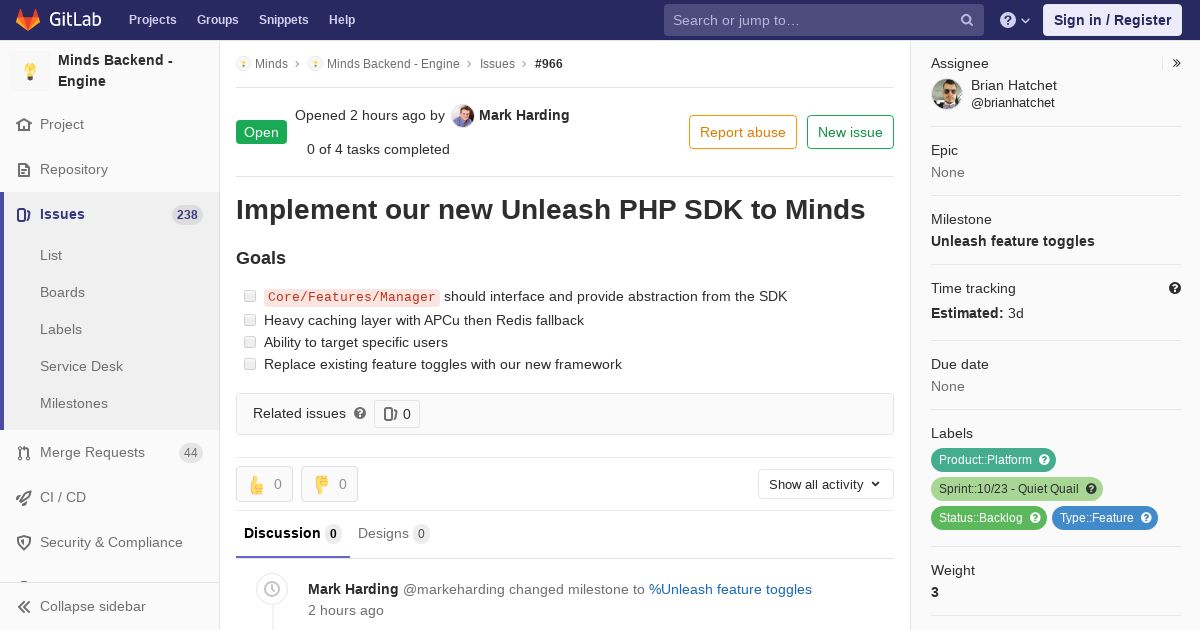Click the GitLab fox logo
Screen dimensions: 1200x630
pyautogui.click(x=28, y=19)
